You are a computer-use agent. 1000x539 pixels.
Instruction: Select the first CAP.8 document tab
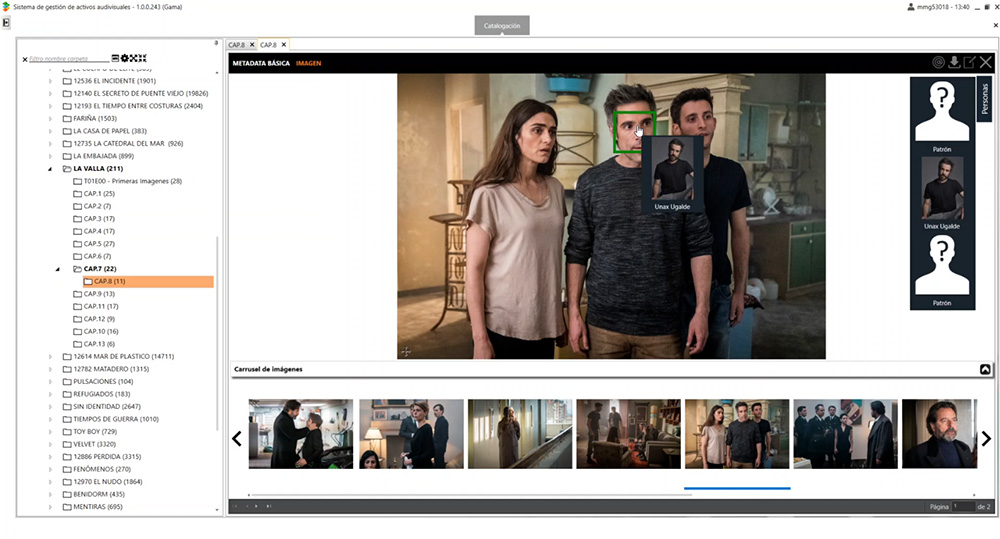click(237, 45)
